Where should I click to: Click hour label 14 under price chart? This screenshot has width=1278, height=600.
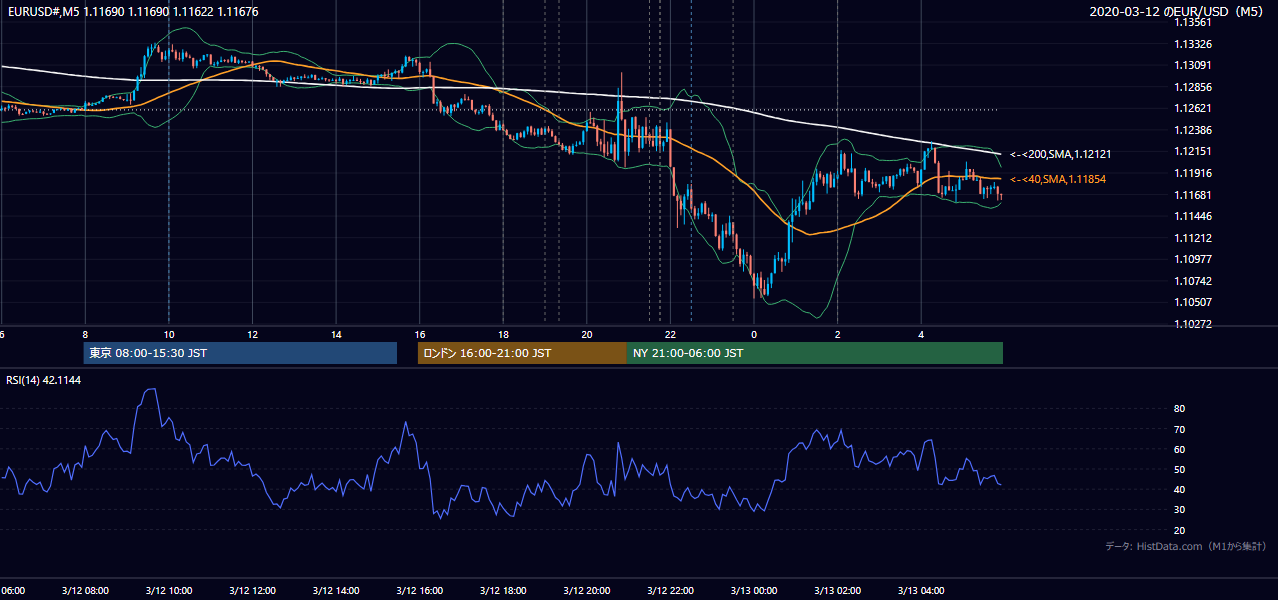336,335
